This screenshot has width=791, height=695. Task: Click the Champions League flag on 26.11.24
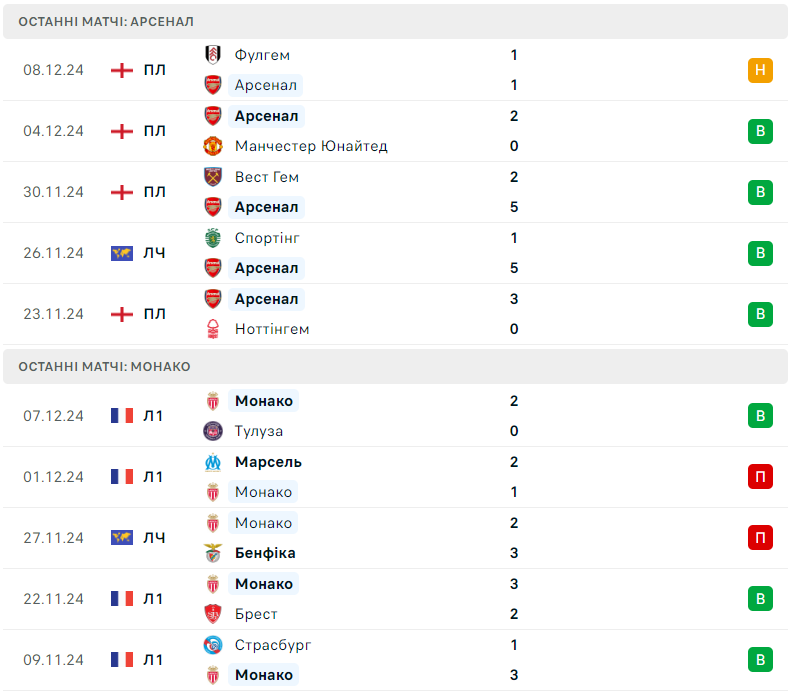122,253
